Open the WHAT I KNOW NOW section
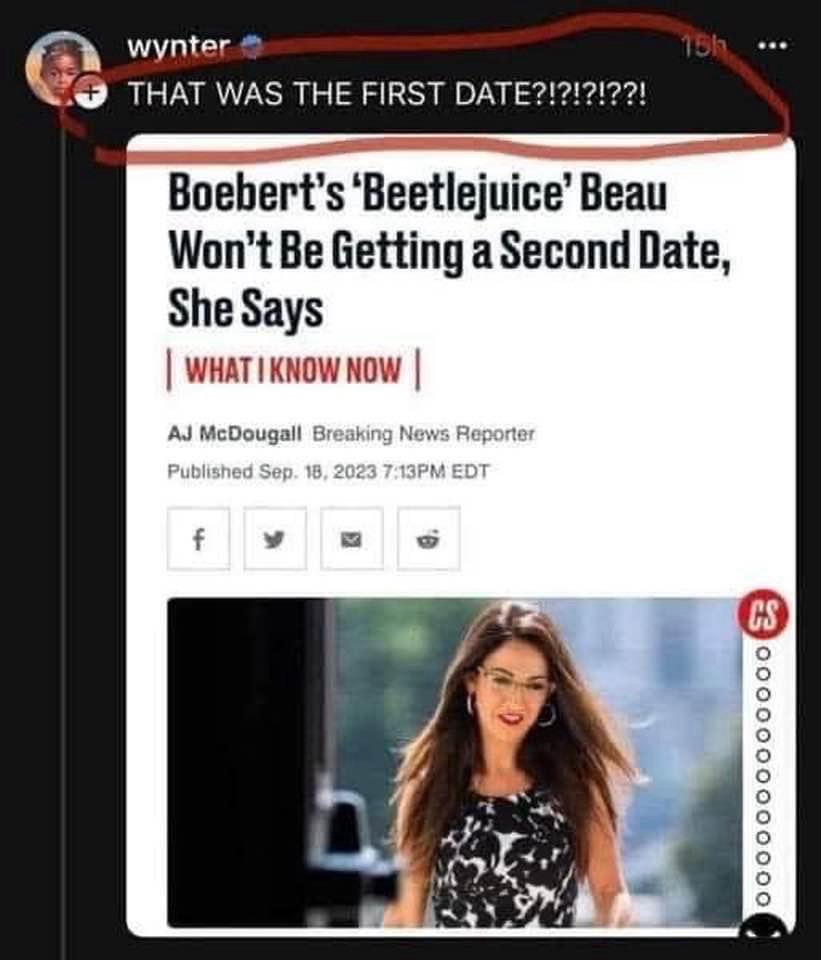 (x=294, y=370)
